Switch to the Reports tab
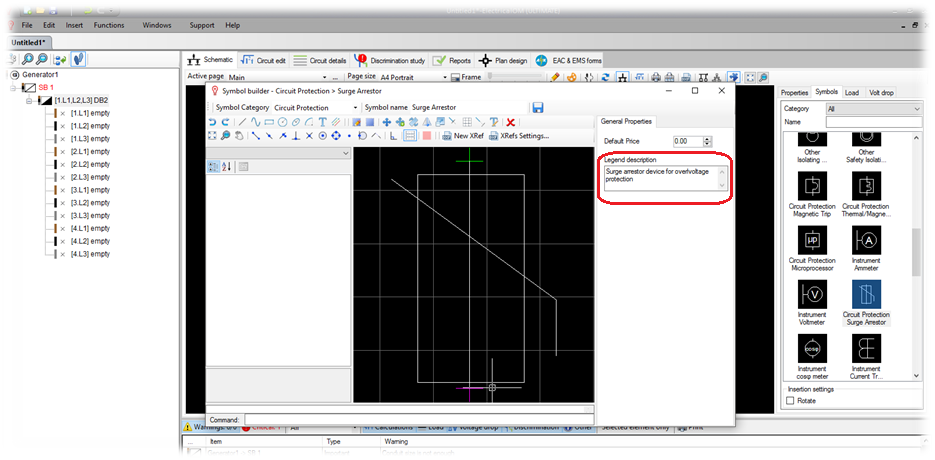 pyautogui.click(x=451, y=60)
